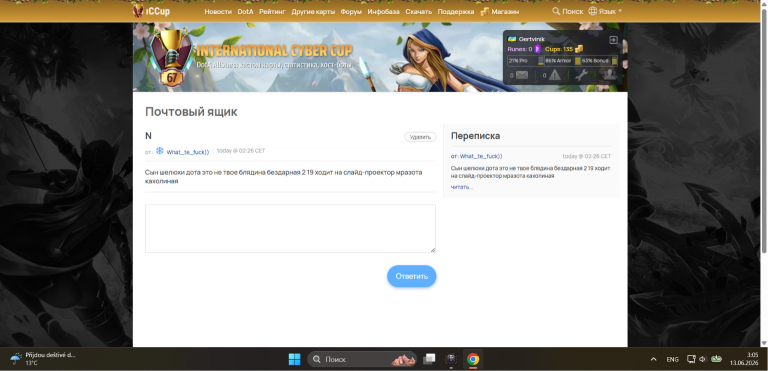Click the snowflake icon beside the sender
The image size is (768, 371).
click(x=160, y=151)
